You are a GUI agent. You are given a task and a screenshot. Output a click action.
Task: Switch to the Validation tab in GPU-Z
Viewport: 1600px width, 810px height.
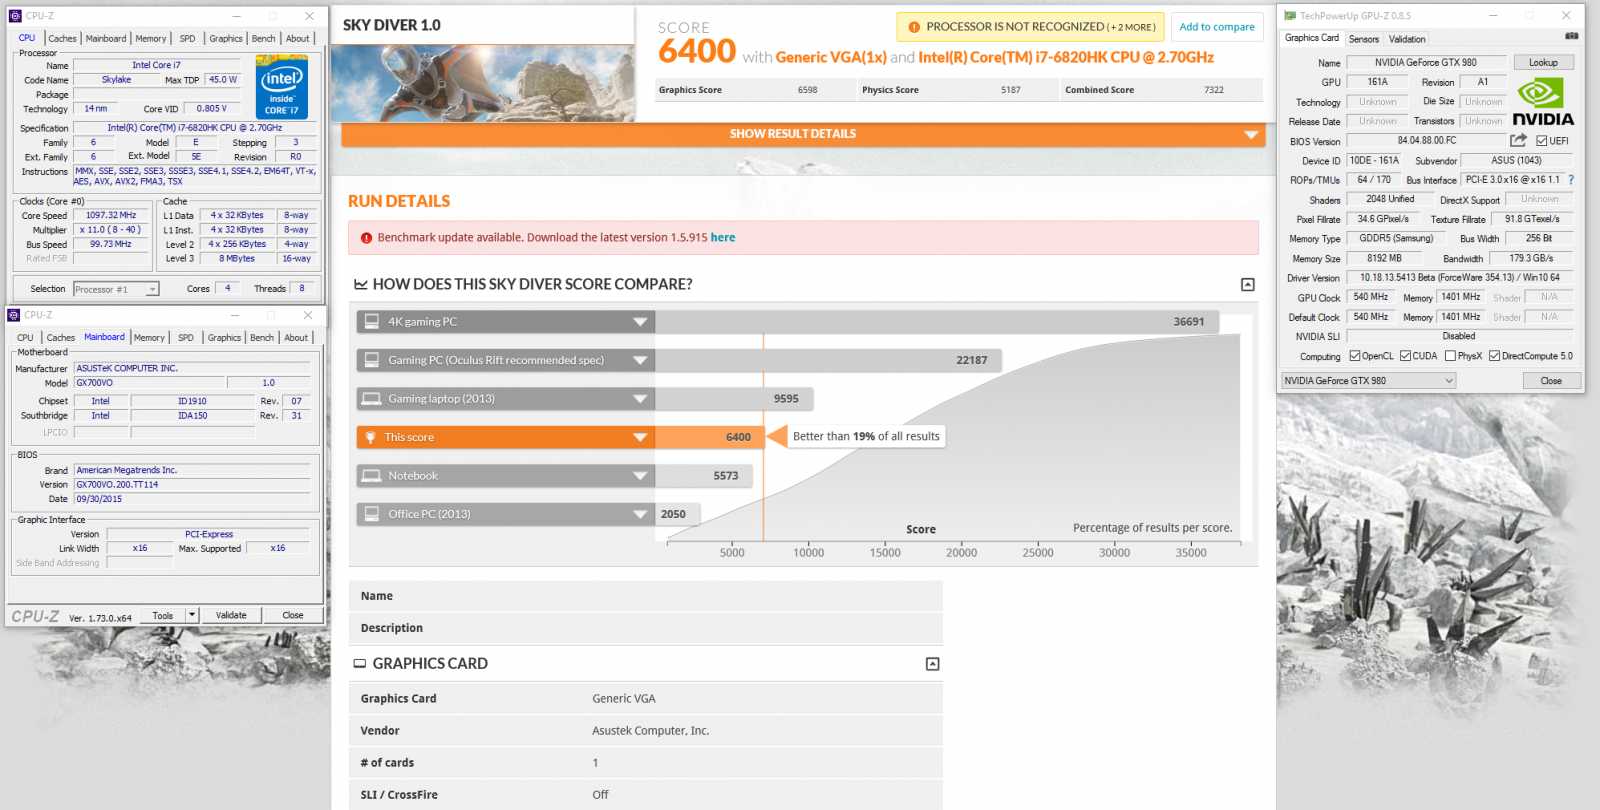1407,39
